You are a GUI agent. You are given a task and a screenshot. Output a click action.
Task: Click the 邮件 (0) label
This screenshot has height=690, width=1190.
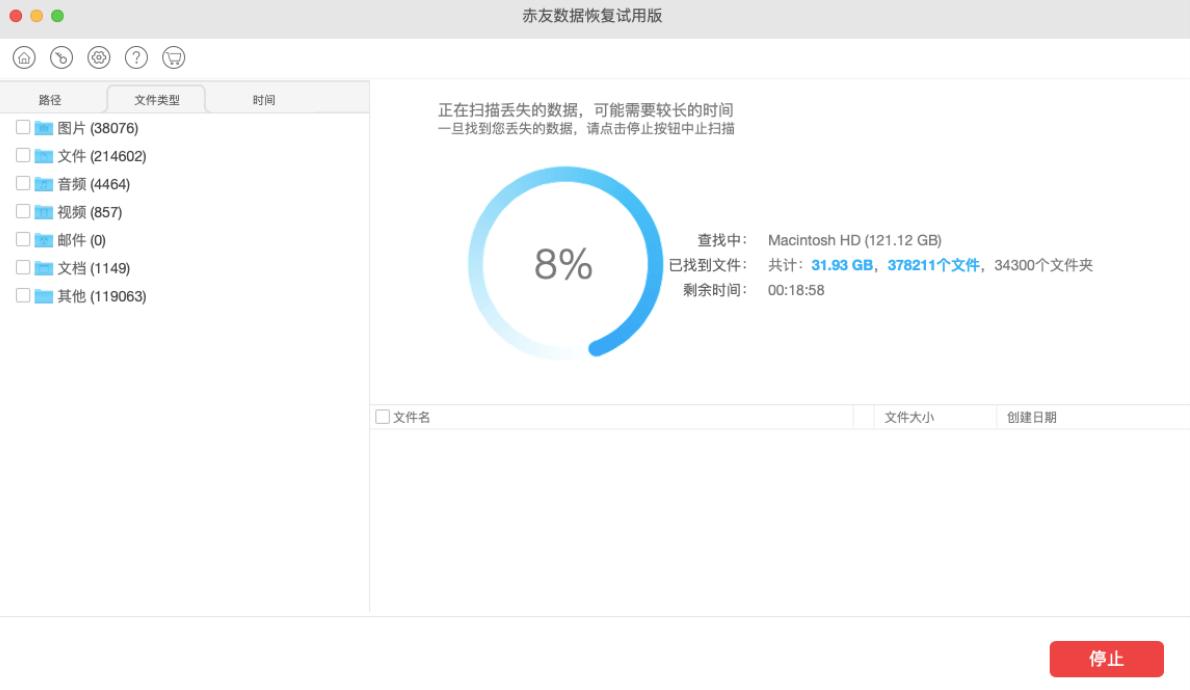coord(81,241)
